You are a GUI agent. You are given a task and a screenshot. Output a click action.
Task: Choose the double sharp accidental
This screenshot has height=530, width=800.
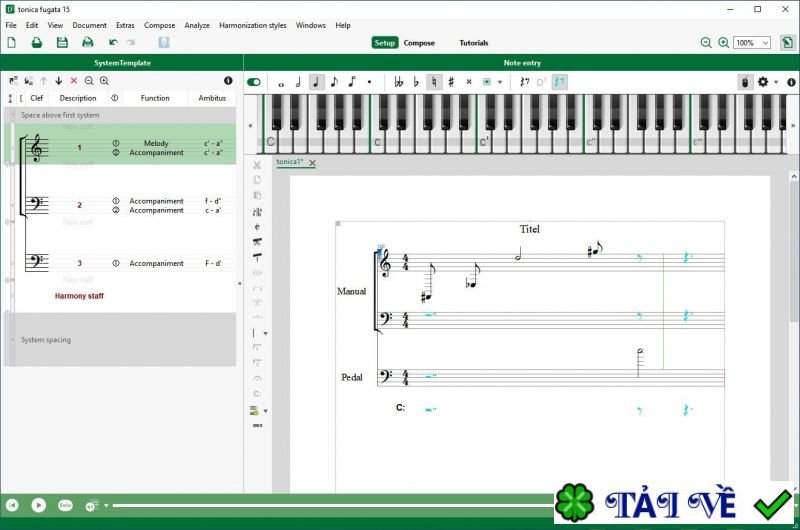tap(469, 82)
